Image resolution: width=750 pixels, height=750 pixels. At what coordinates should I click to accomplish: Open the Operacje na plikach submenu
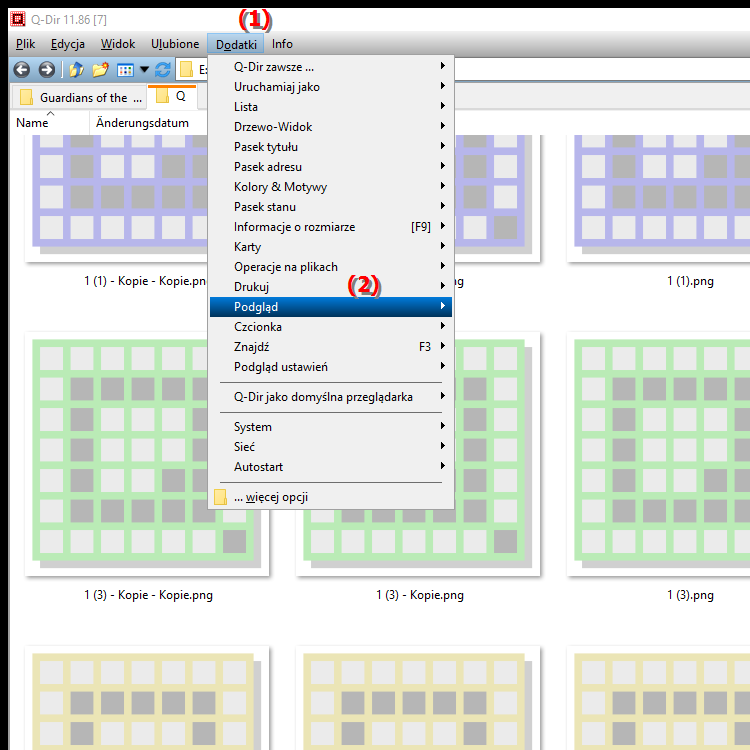(331, 267)
